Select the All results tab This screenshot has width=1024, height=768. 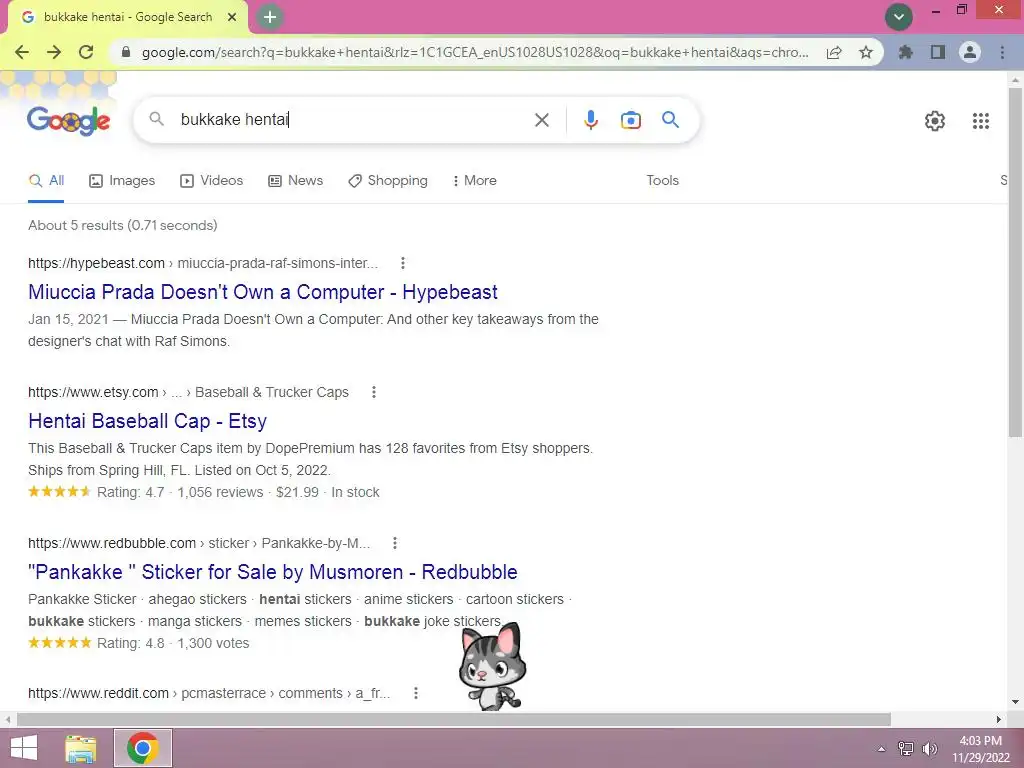coord(46,181)
